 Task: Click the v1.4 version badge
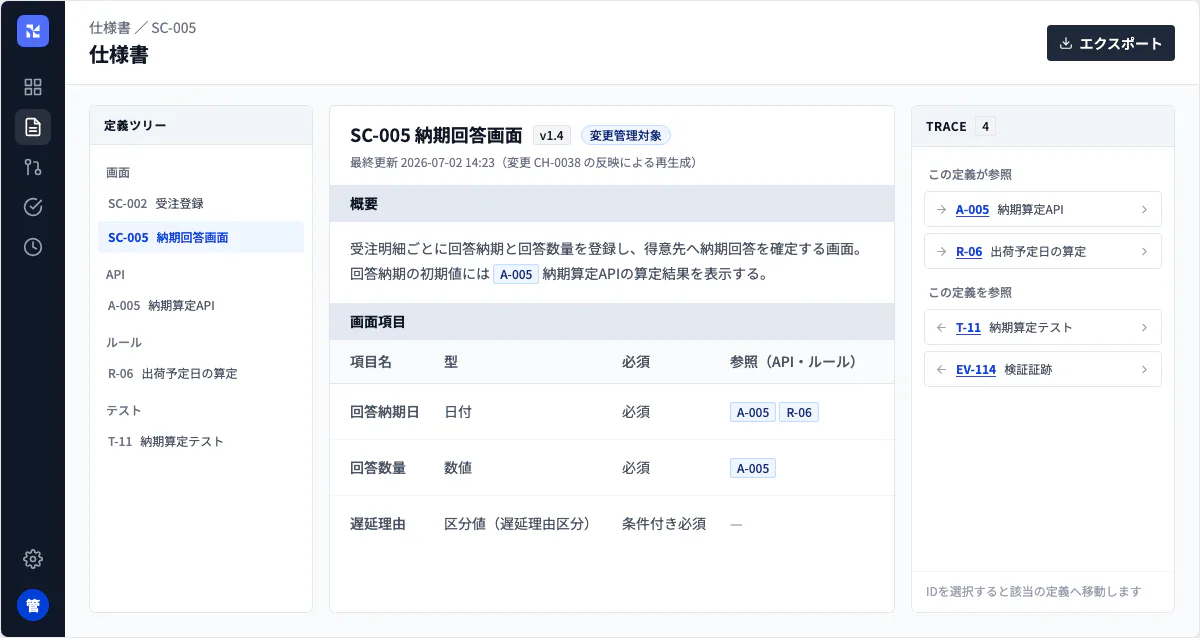pos(552,135)
